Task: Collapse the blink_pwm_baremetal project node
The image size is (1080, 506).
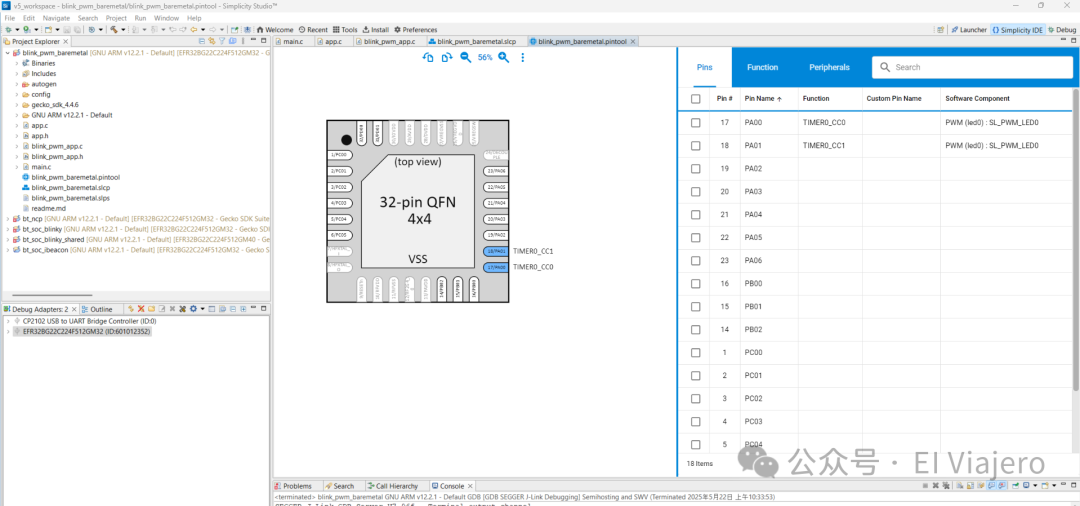Action: click(8, 52)
